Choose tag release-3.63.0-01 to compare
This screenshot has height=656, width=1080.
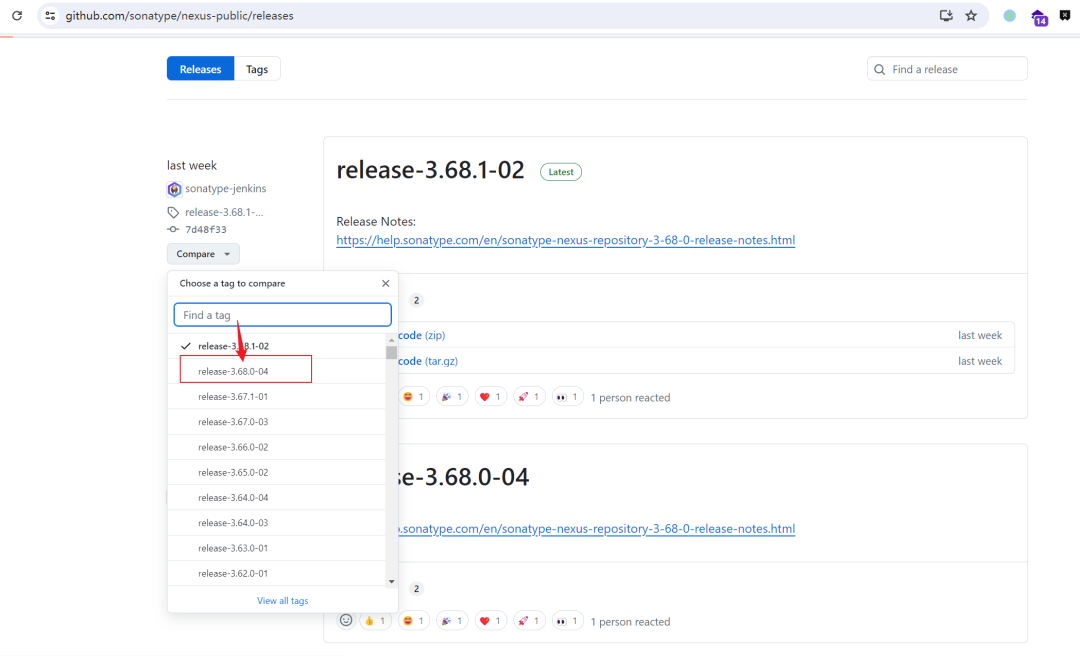coord(276,549)
